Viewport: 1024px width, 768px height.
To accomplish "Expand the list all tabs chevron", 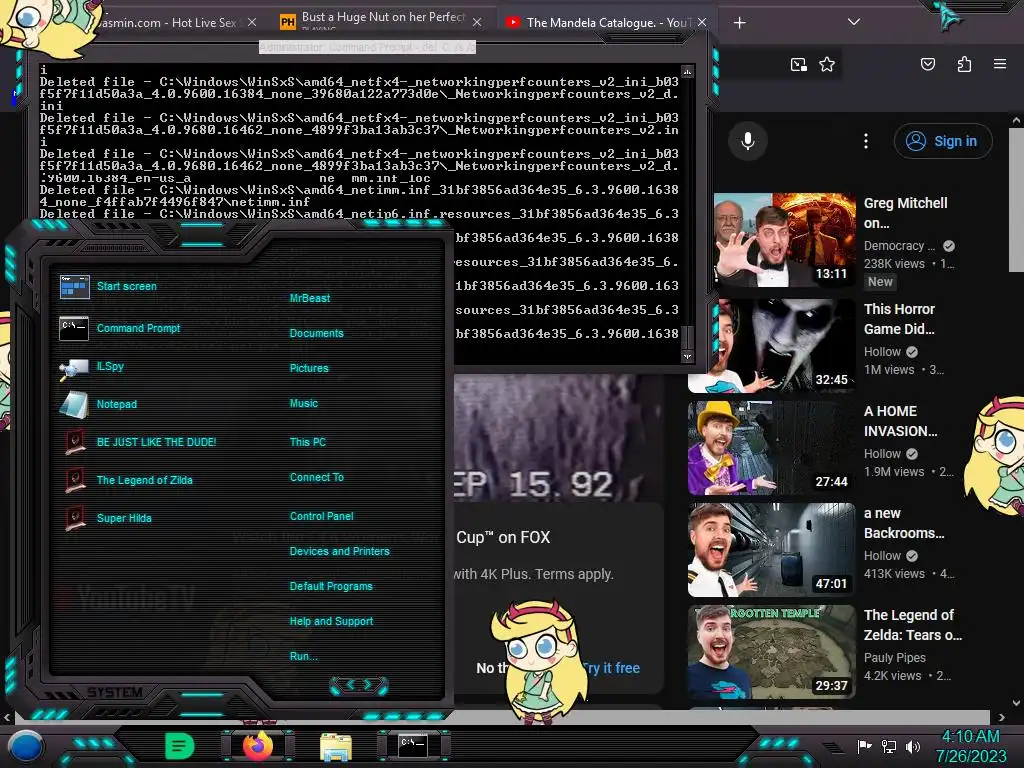I will (854, 22).
